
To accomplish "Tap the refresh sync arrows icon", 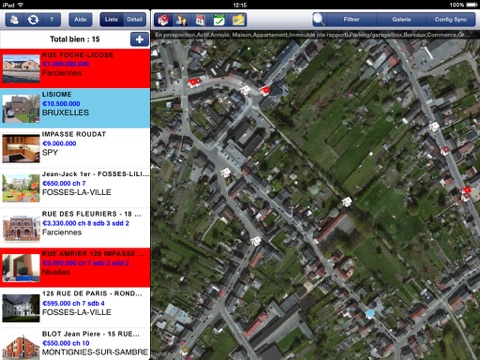I will pyautogui.click(x=33, y=20).
